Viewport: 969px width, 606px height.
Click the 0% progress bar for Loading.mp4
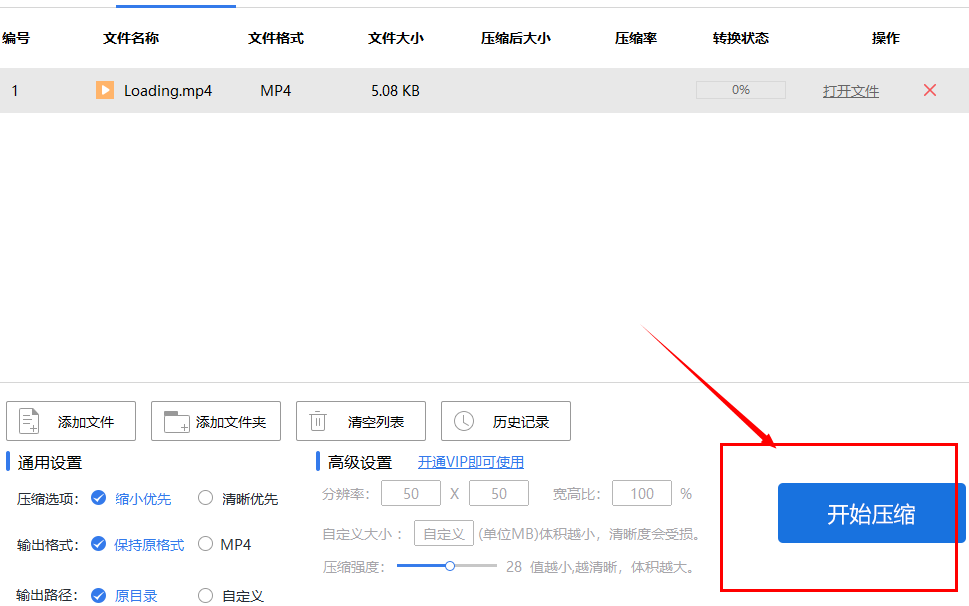tap(740, 90)
